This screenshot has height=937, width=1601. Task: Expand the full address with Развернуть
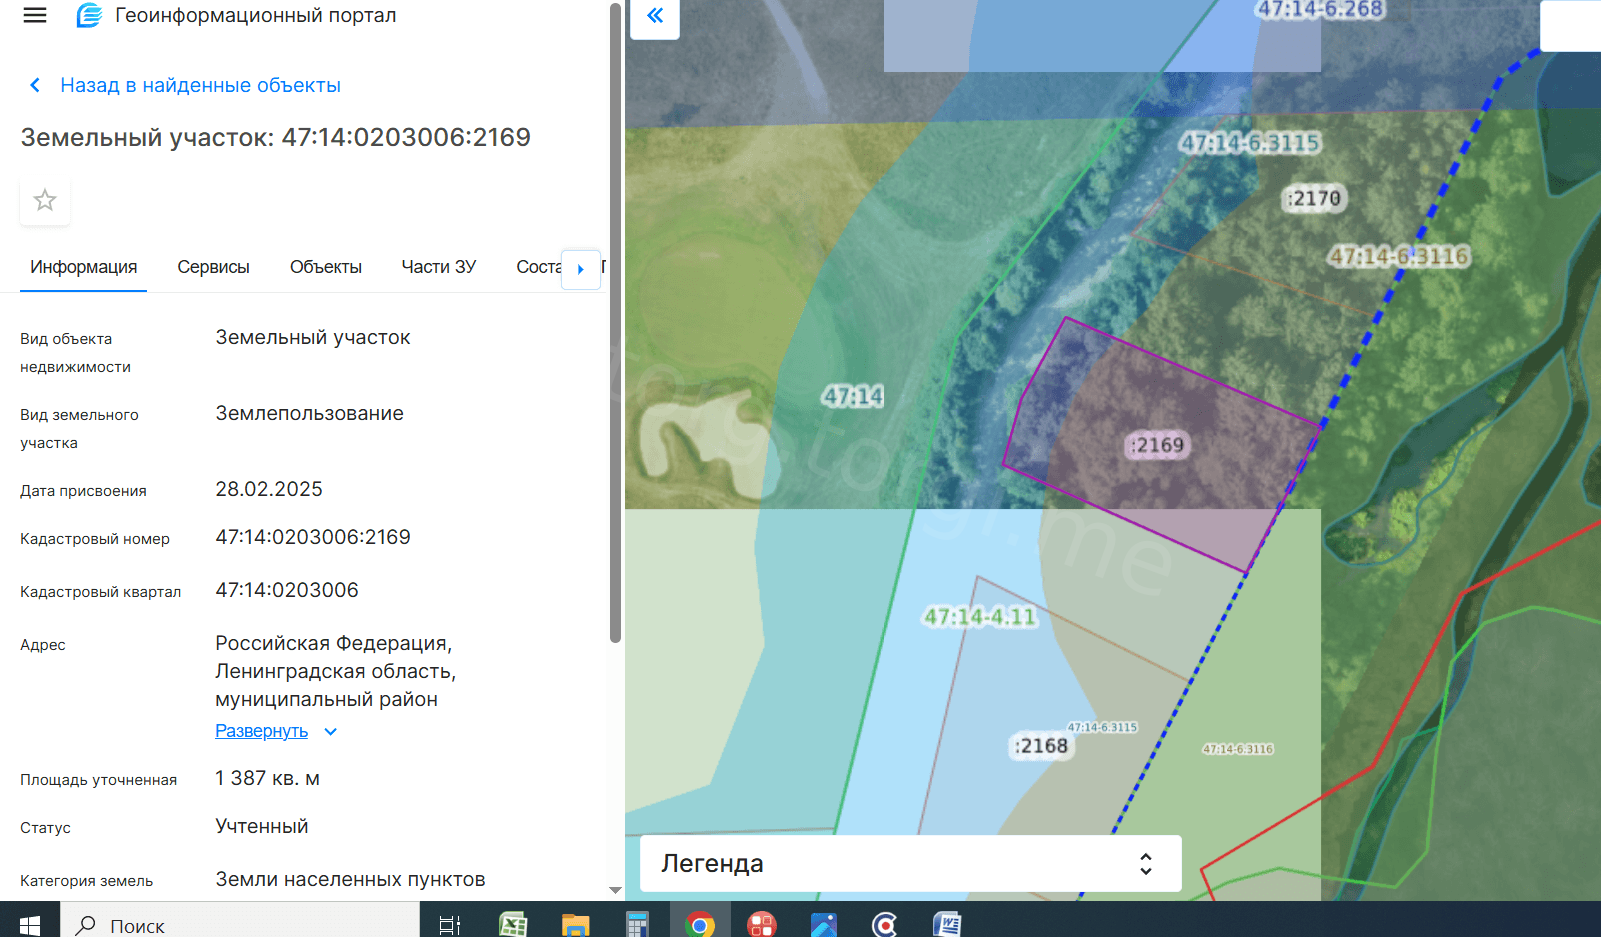click(x=262, y=731)
